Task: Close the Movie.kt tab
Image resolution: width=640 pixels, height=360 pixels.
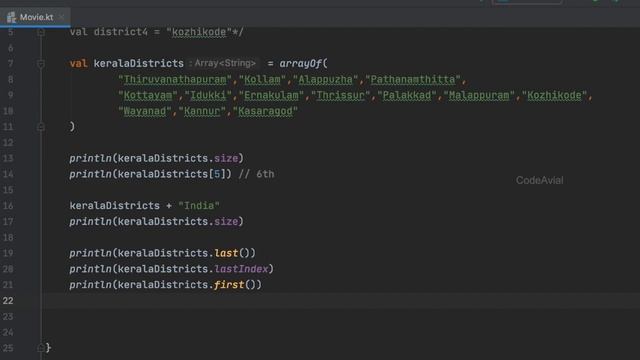Action: [x=61, y=17]
